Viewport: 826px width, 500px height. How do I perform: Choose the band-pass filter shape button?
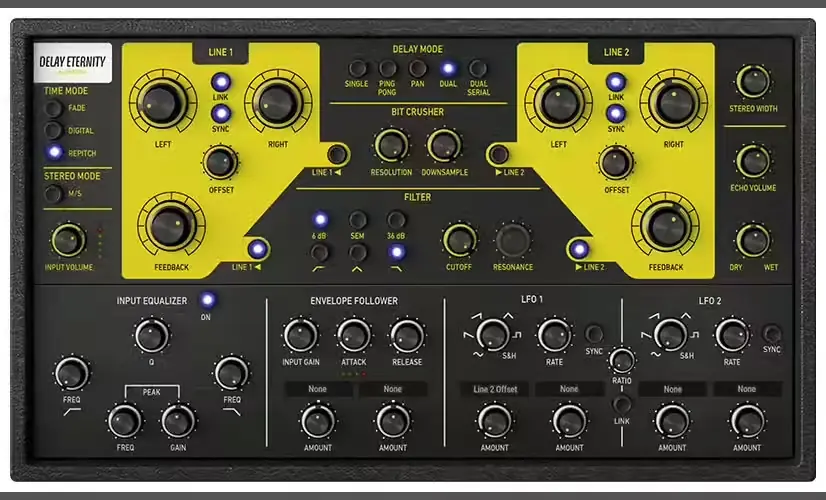357,253
